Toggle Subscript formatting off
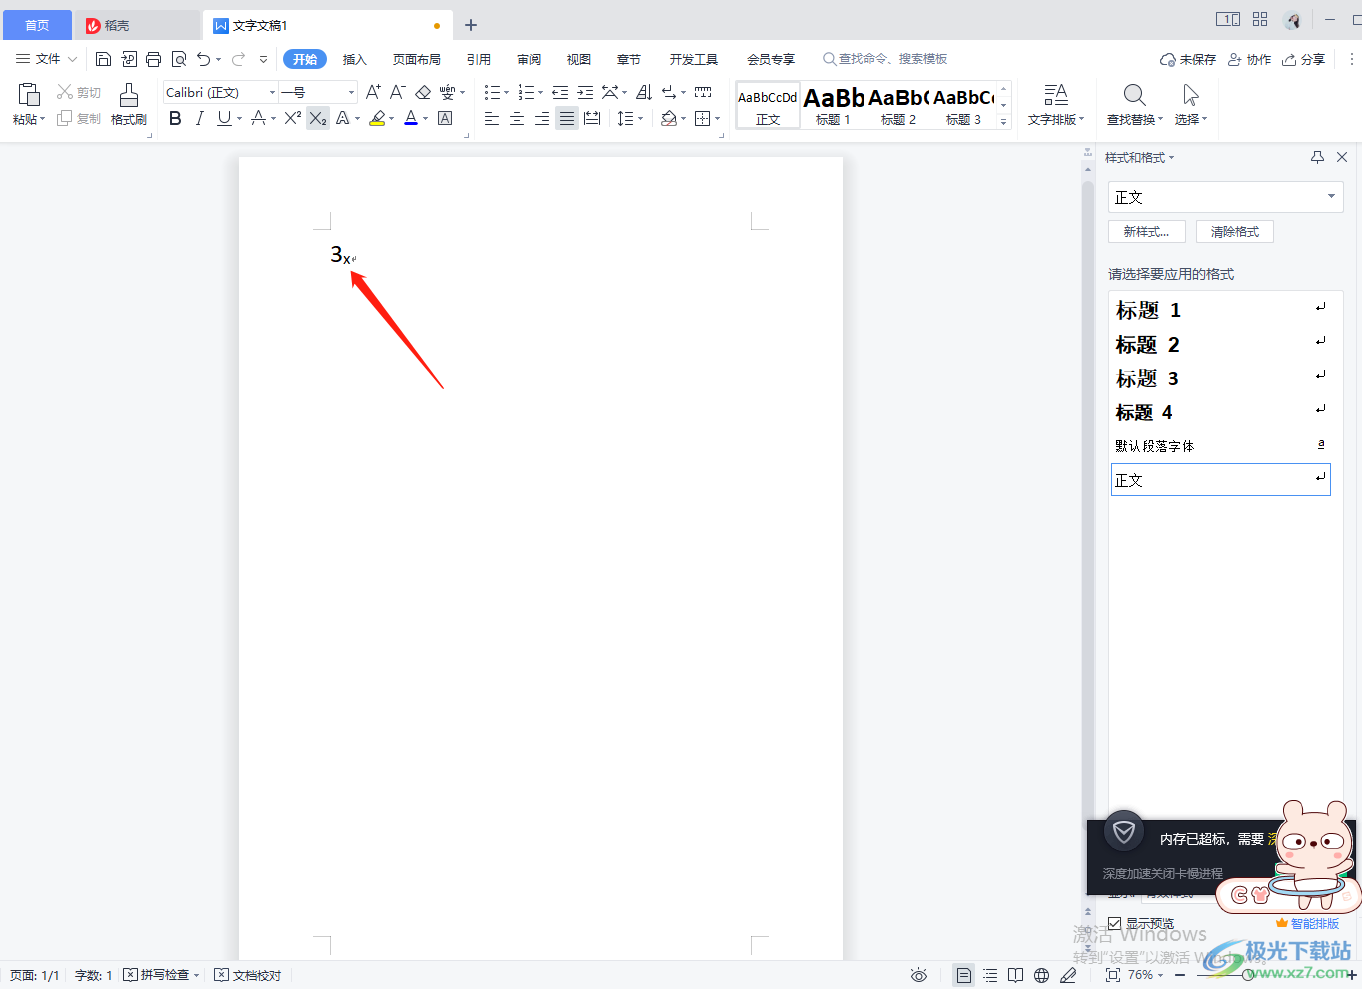This screenshot has width=1362, height=989. [318, 118]
